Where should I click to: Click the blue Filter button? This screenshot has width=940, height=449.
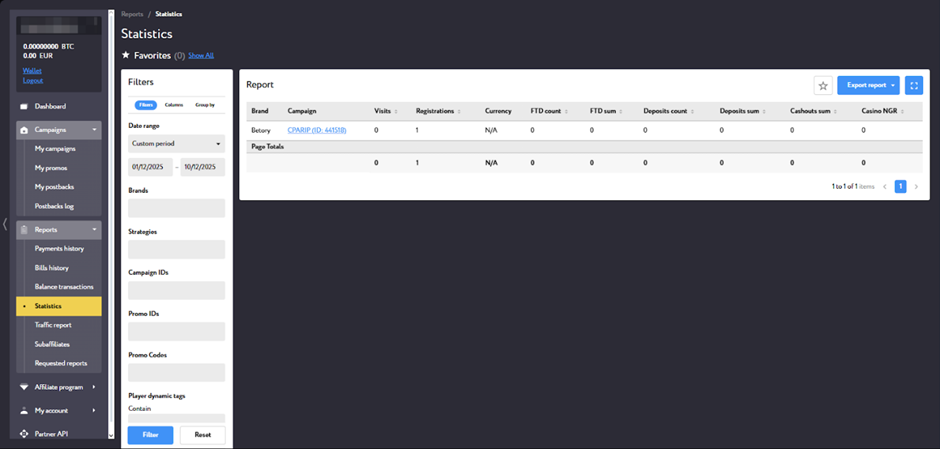(150, 435)
